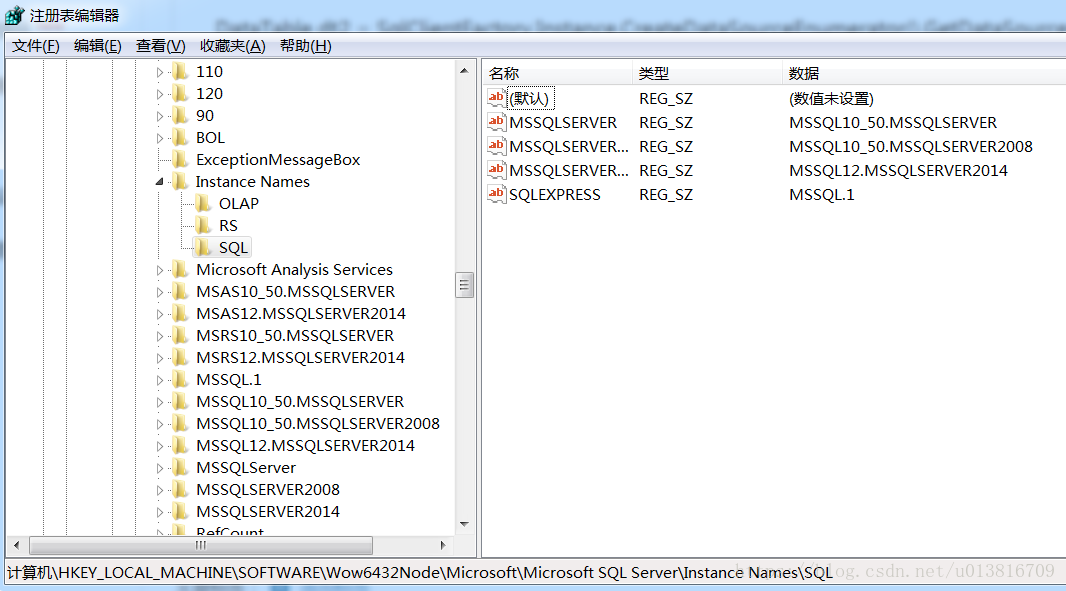Collapse the Instance Names tree node
The height and width of the screenshot is (591, 1066).
coord(159,182)
